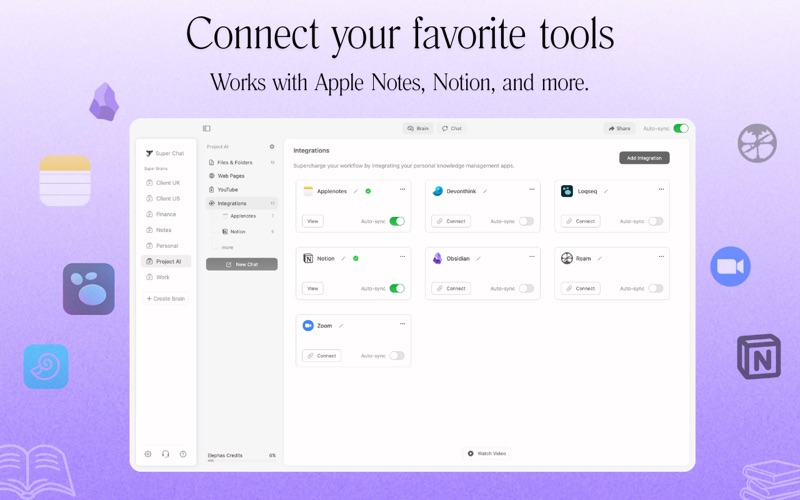800x500 pixels.
Task: Disable Auto-sync on Notion card
Action: coord(397,288)
